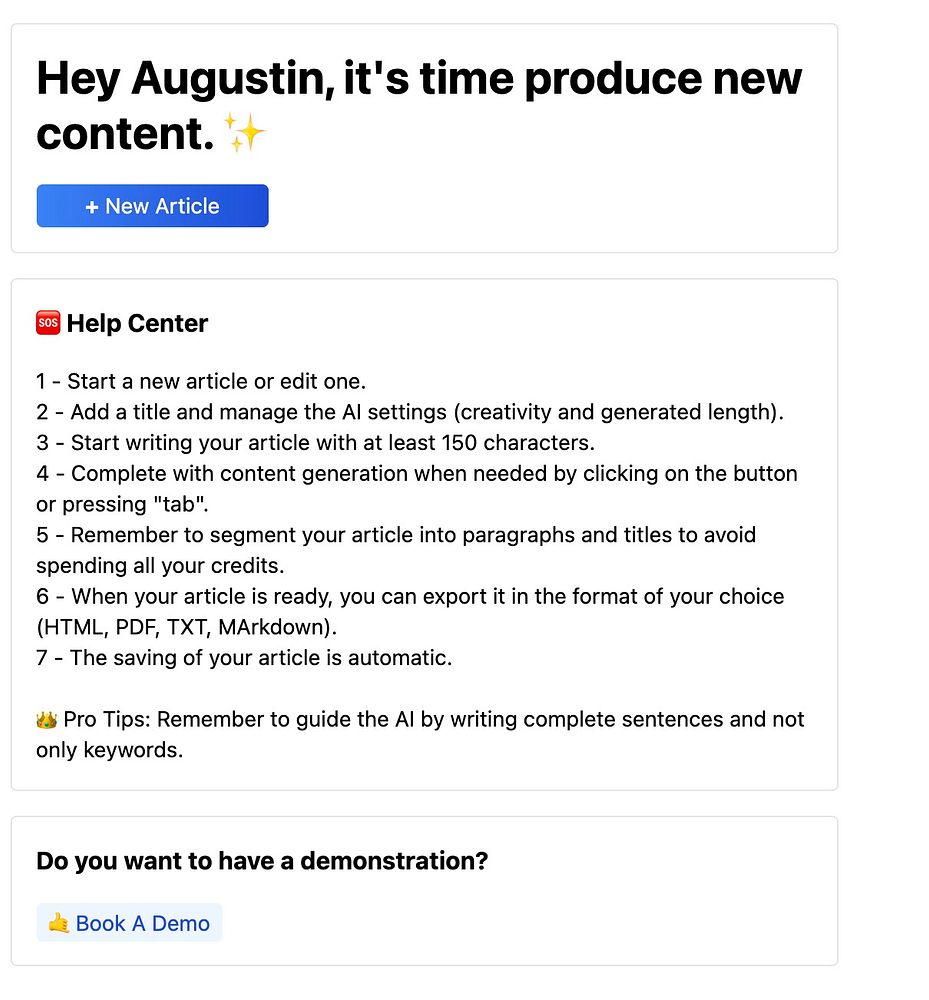Click the thumbs-up icon on Book A Demo
This screenshot has width=929, height=1000.
click(59, 922)
